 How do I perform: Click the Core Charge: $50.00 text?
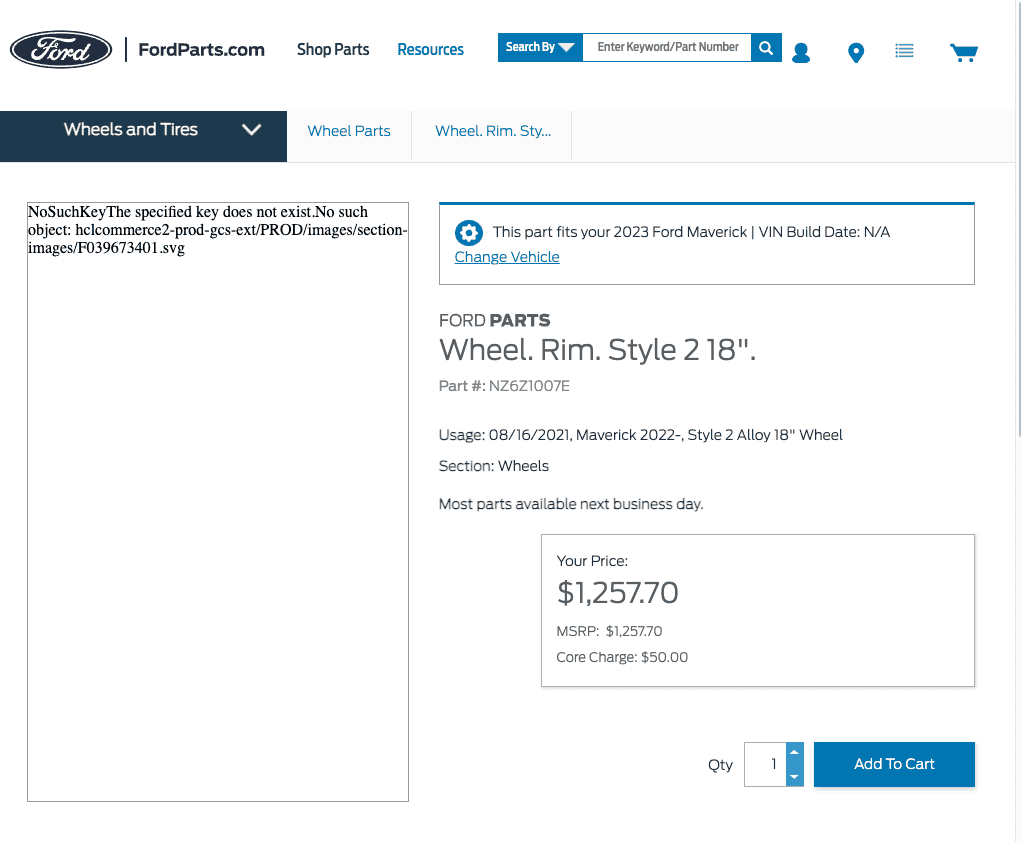coord(622,657)
